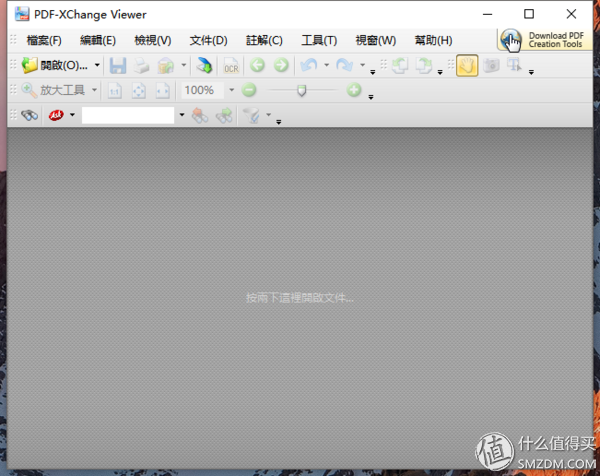Open the standard toolbar overflow options
Image resolution: width=600 pixels, height=476 pixels.
pyautogui.click(x=373, y=72)
